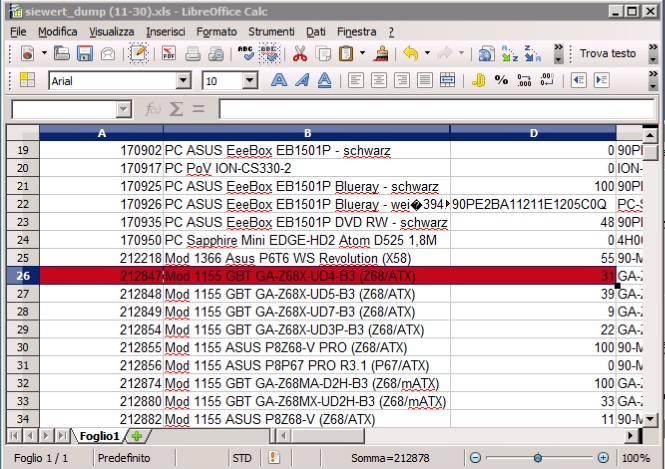This screenshot has width=665, height=469.
Task: Click Merge and Center Cells icon
Action: click(x=447, y=80)
